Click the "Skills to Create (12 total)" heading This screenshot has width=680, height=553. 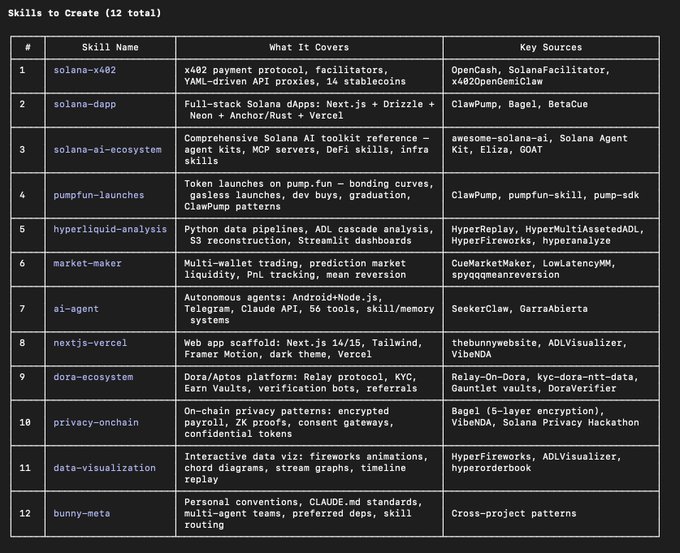[x=83, y=13]
